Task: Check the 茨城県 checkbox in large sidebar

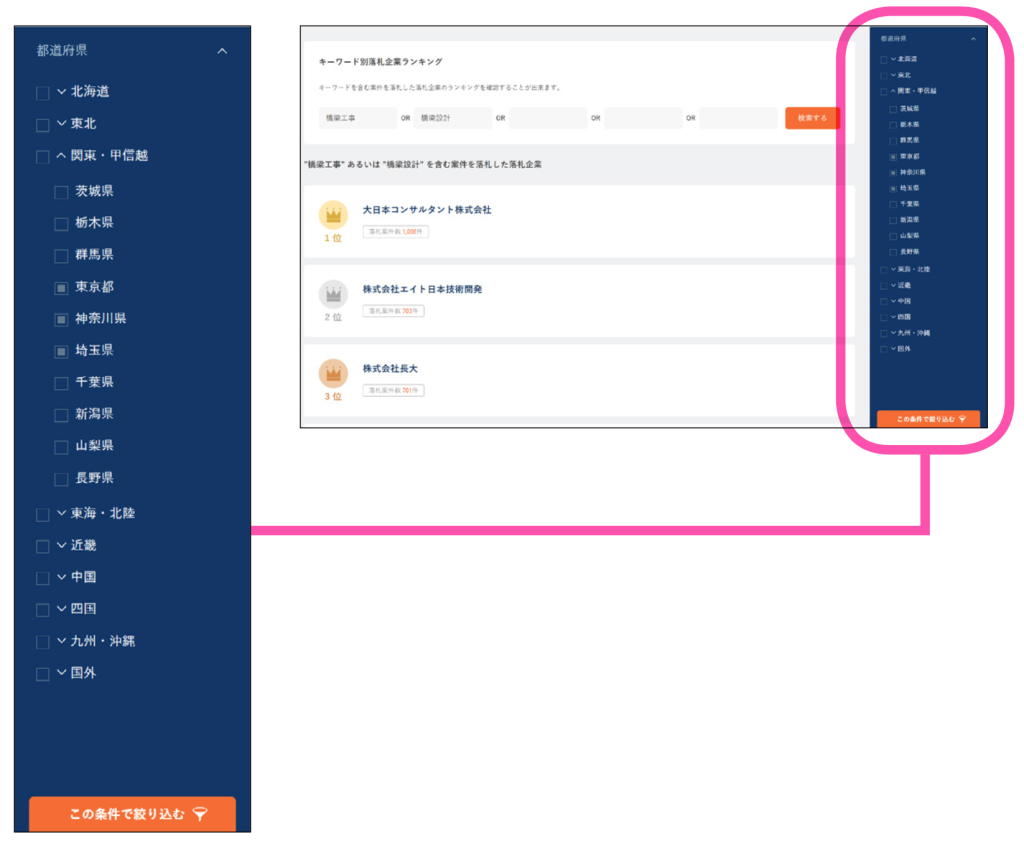Action: point(61,192)
